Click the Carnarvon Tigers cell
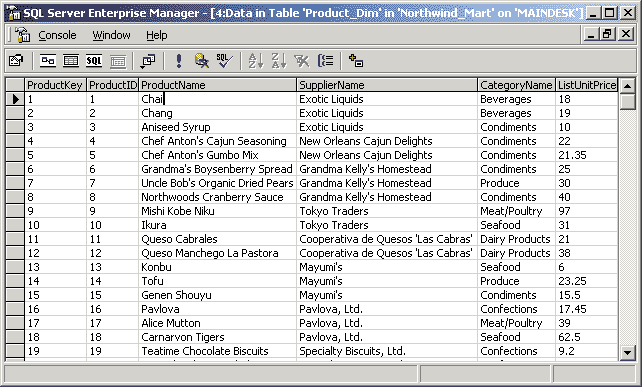This screenshot has width=642, height=387. click(x=217, y=337)
